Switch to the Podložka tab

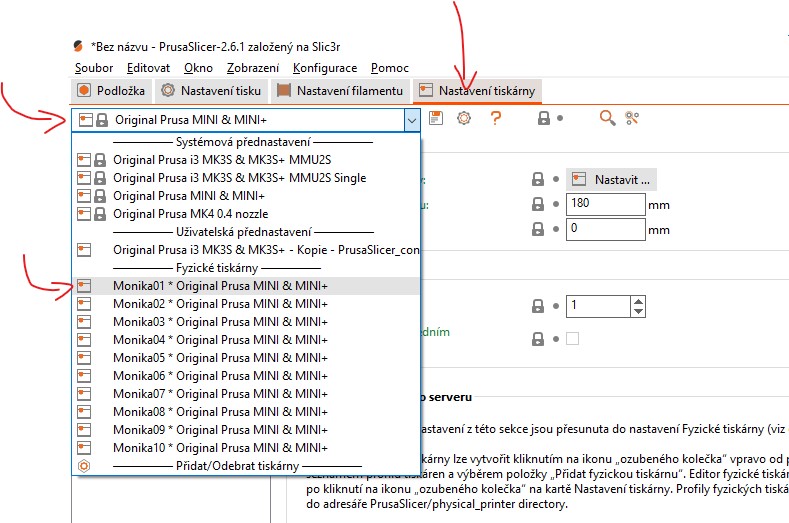click(x=111, y=91)
